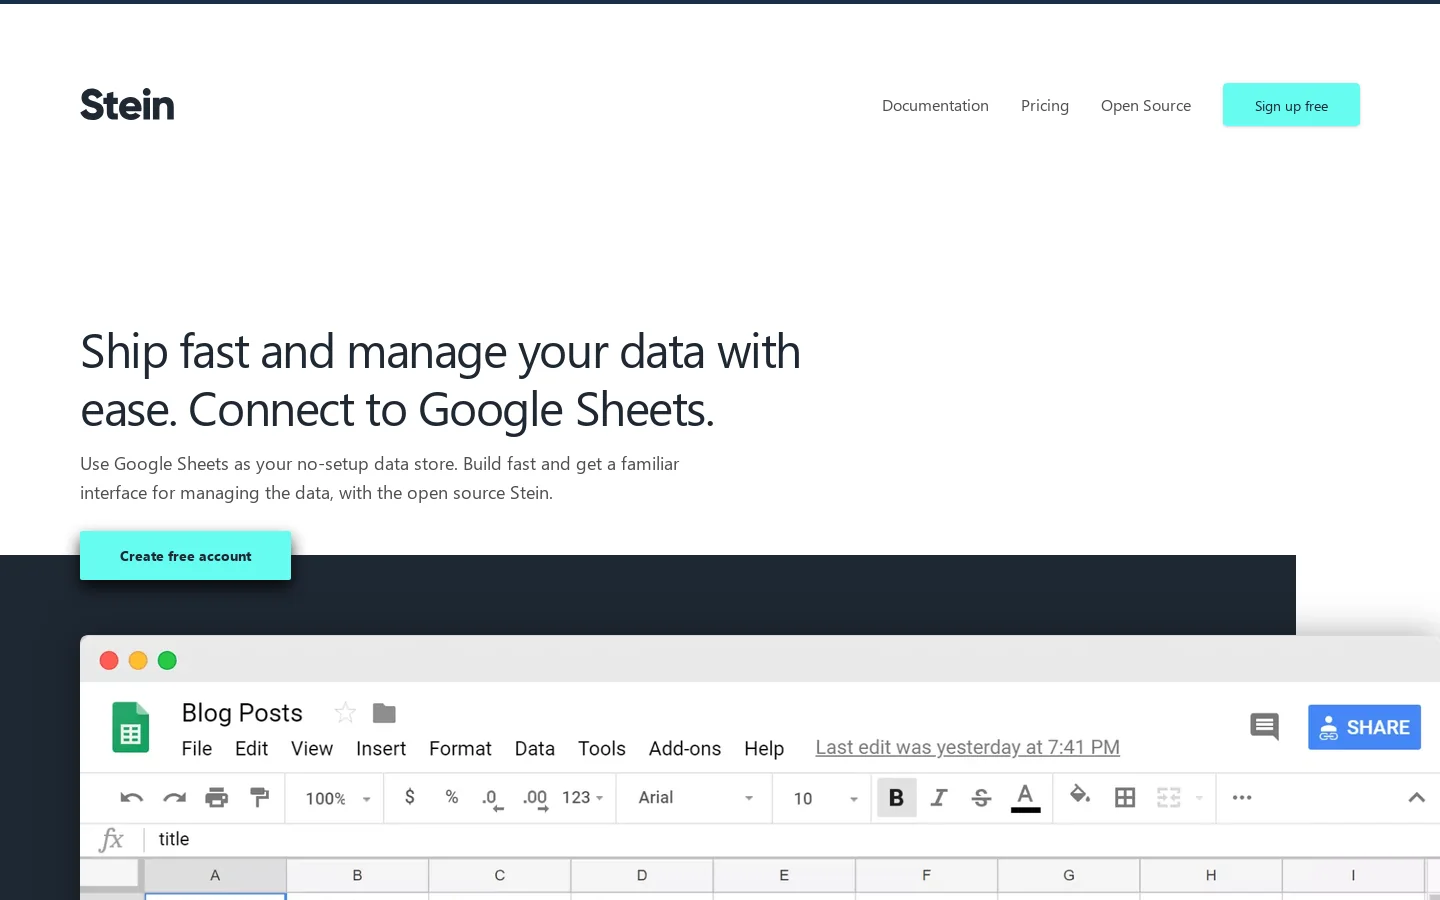Screen dimensions: 1440x900
Task: Open the 100% zoom dropdown
Action: click(x=338, y=798)
